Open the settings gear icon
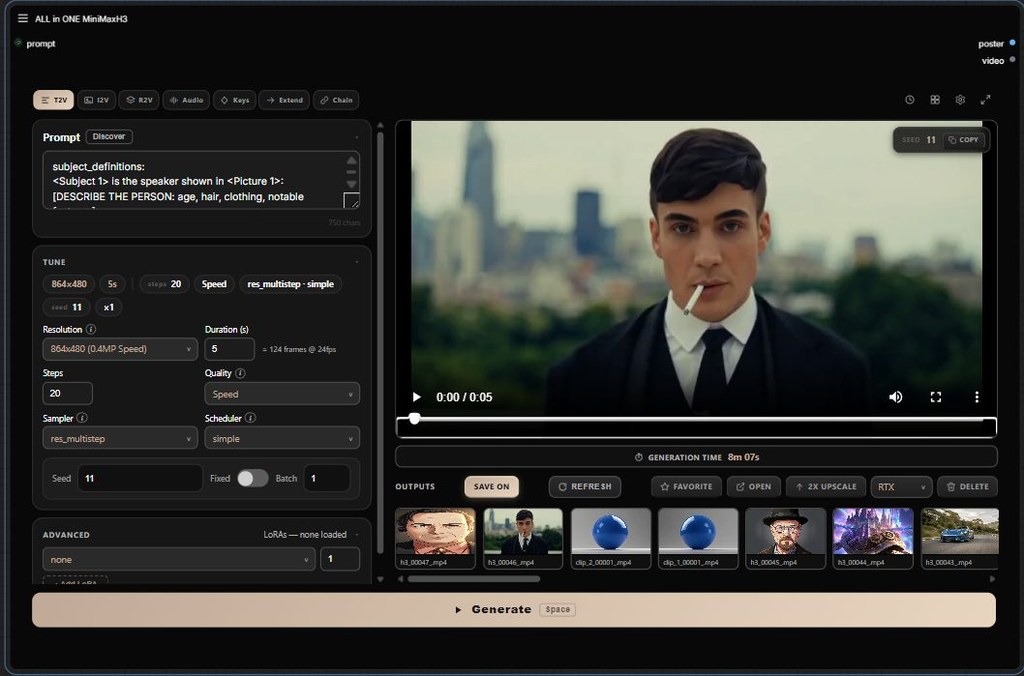Screen dimensions: 1024x676 [960, 100]
